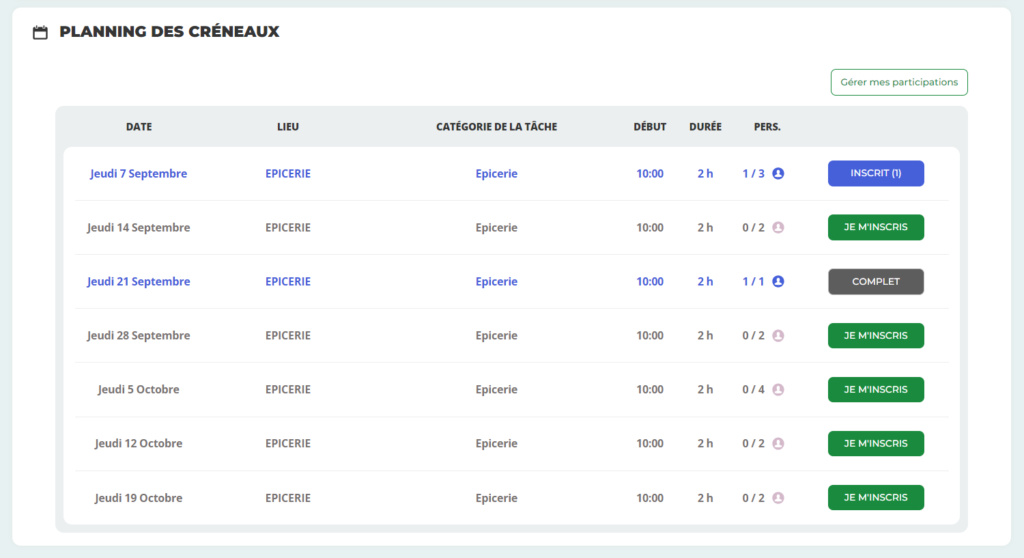Click person icon for Jeudi 14 Septembre
The width and height of the screenshot is (1024, 558).
point(778,228)
